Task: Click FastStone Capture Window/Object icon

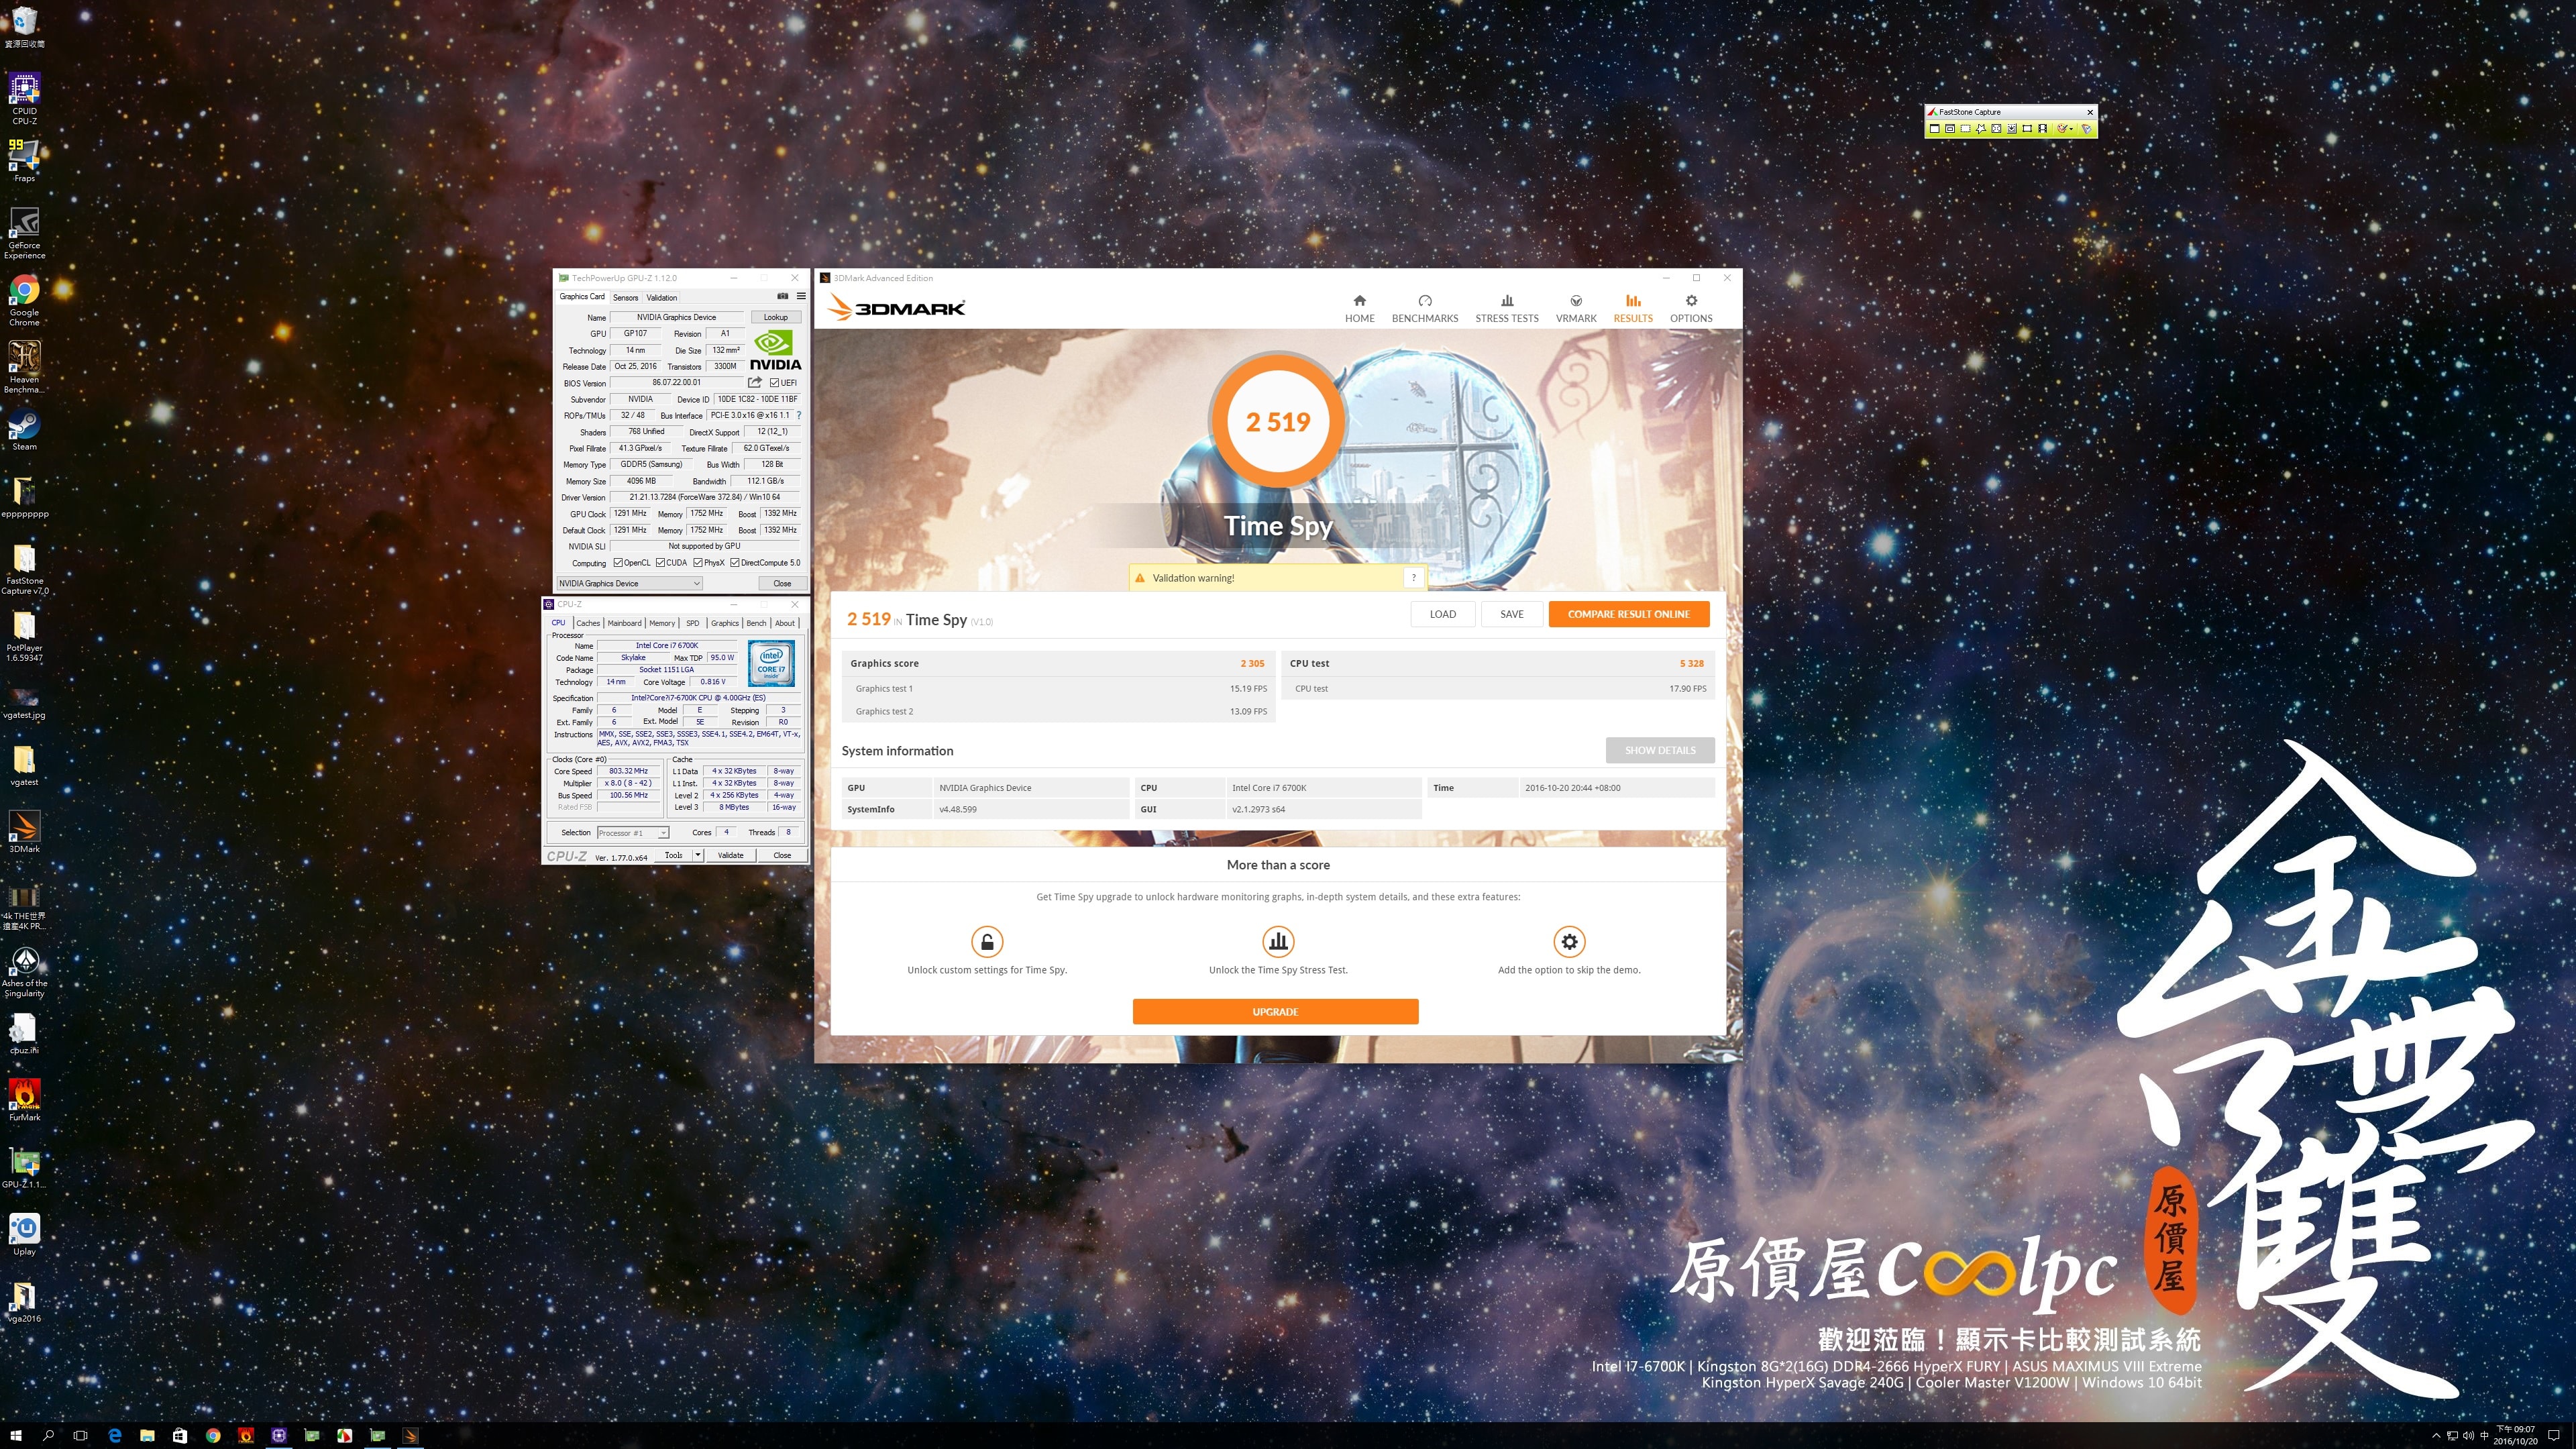Action: pyautogui.click(x=1950, y=129)
